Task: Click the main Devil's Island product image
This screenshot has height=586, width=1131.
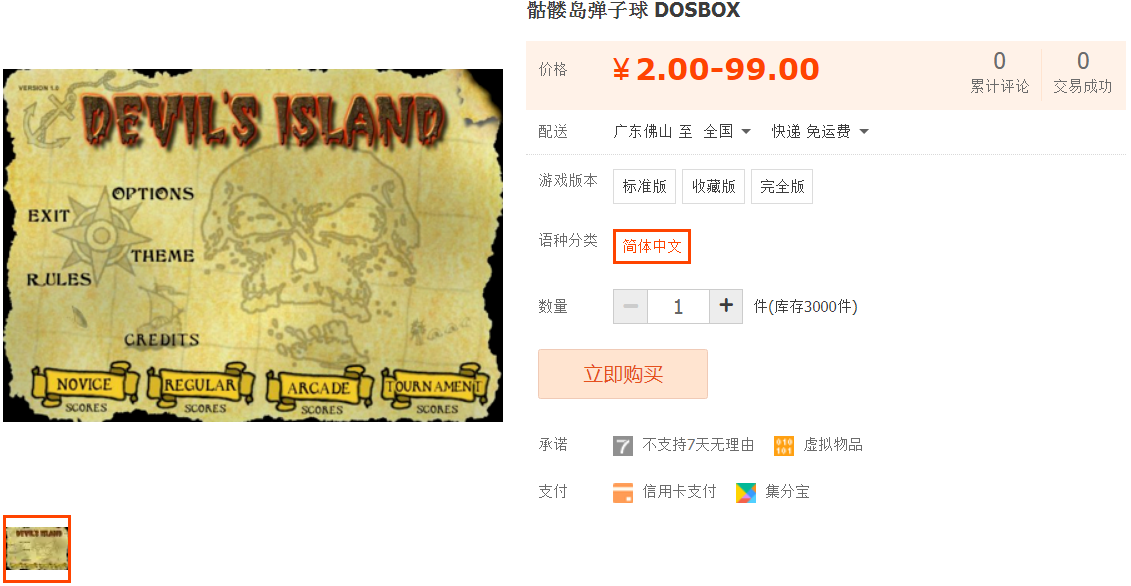Action: coord(253,245)
